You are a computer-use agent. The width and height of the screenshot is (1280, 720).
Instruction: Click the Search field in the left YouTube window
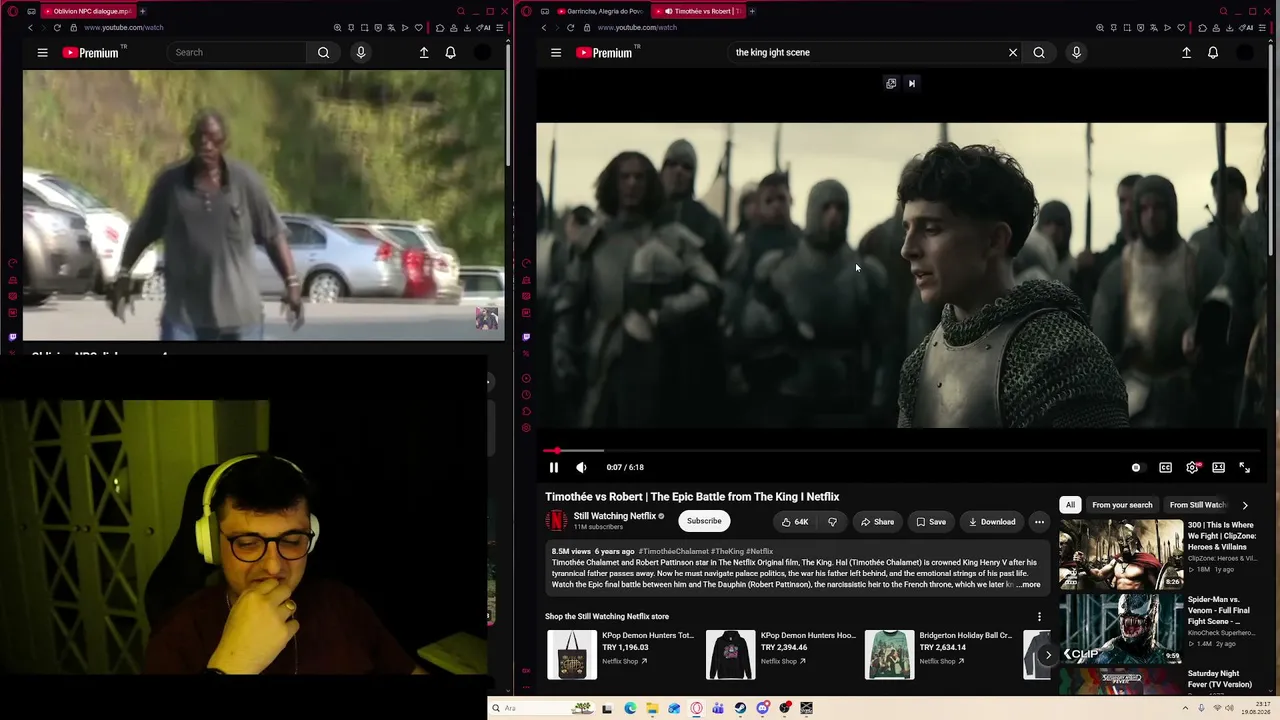pyautogui.click(x=237, y=52)
